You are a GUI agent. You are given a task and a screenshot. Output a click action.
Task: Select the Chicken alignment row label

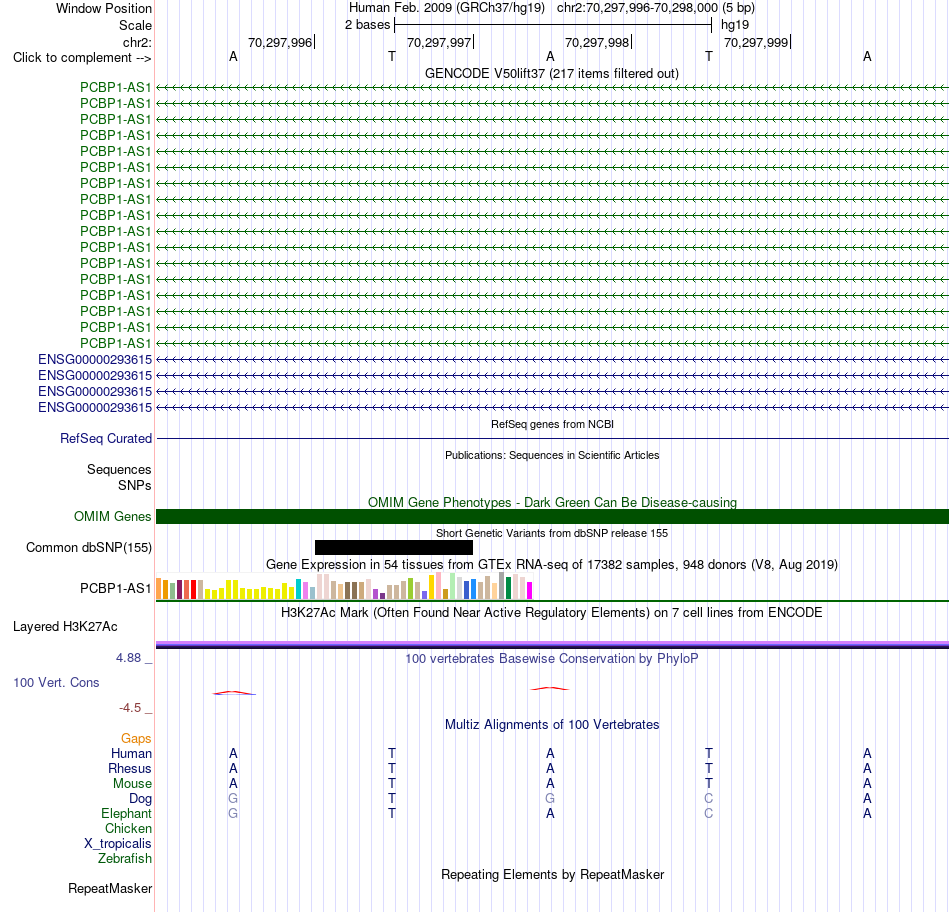(x=128, y=828)
